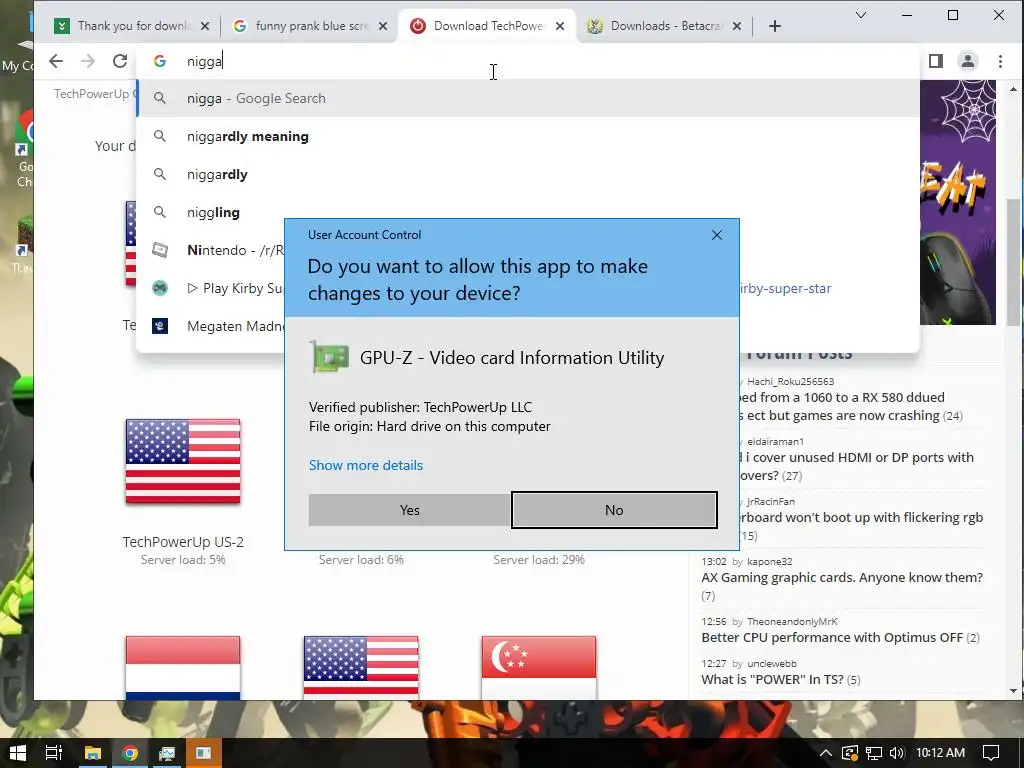The image size is (1024, 768).
Task: Close the 'Thank you for downl' tab
Action: 205,26
